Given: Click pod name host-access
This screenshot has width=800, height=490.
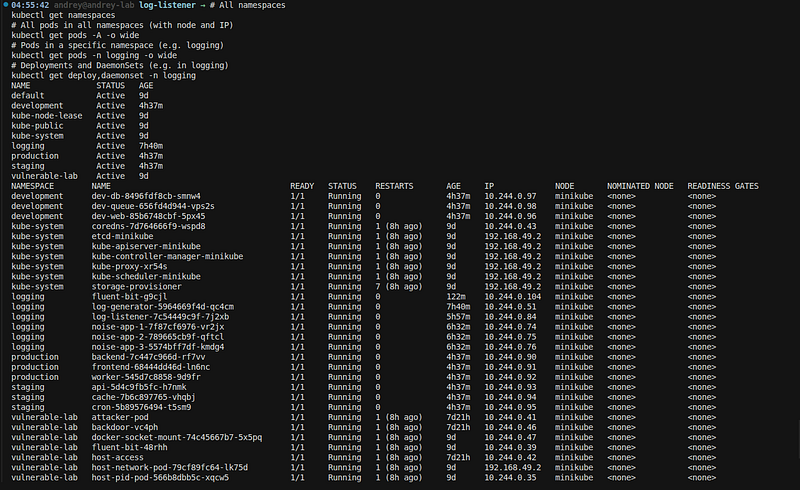Looking at the screenshot, I should click(x=118, y=457).
